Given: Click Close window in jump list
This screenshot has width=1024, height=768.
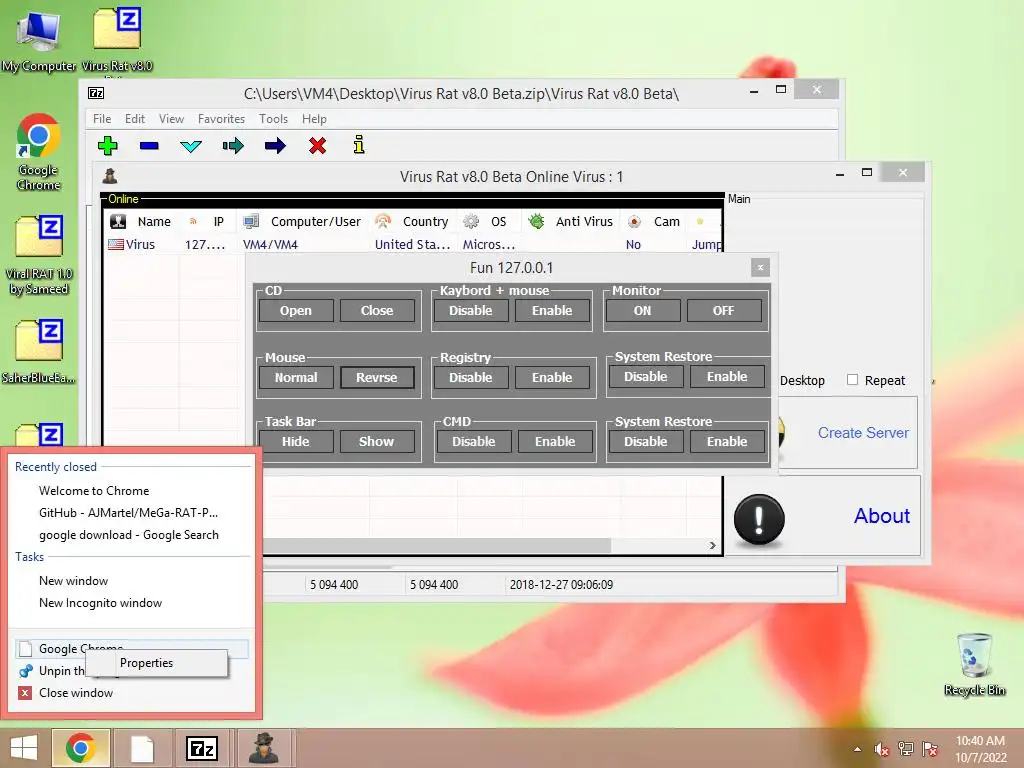Looking at the screenshot, I should coord(76,693).
